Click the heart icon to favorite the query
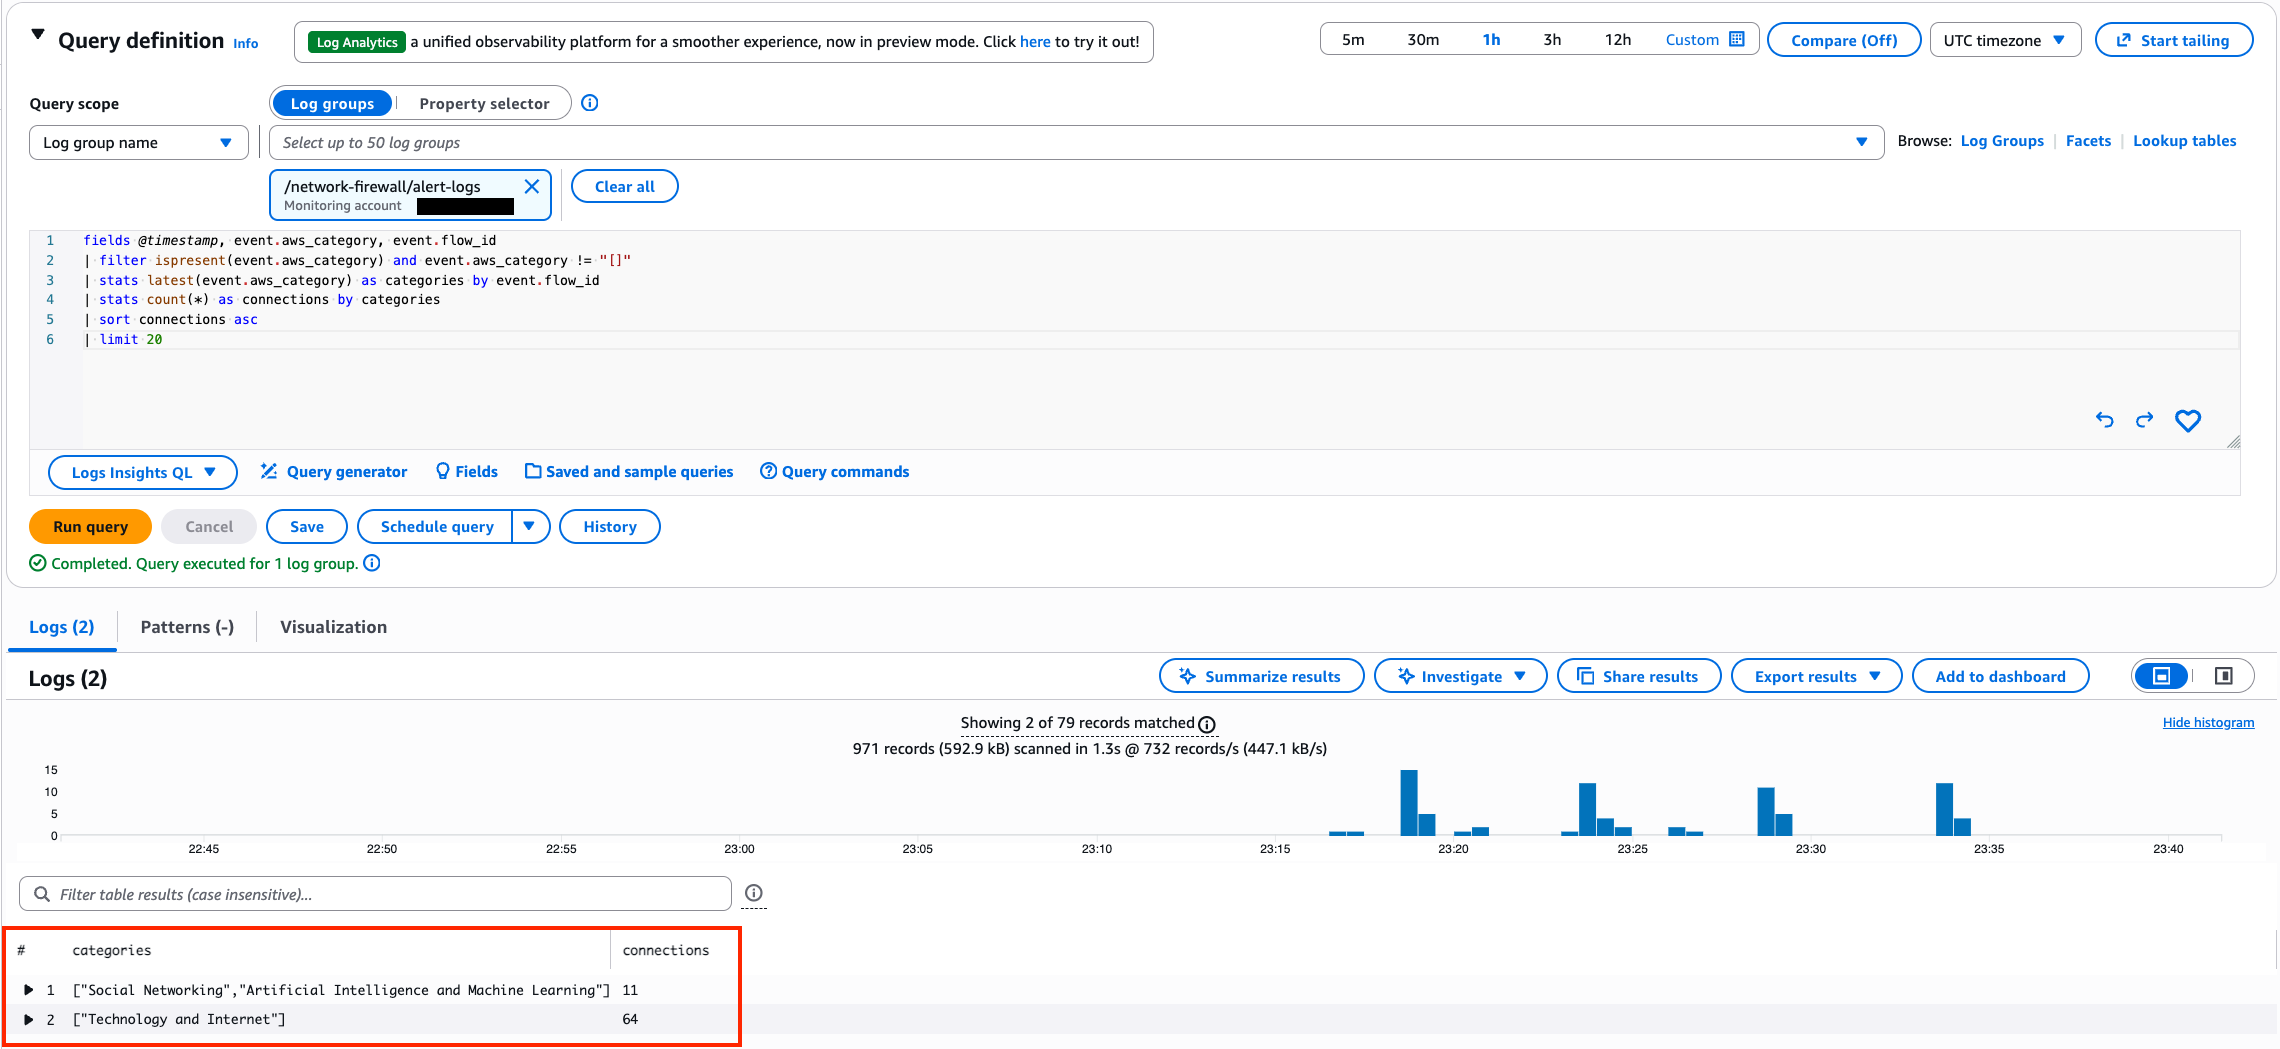The height and width of the screenshot is (1049, 2280). tap(2188, 421)
